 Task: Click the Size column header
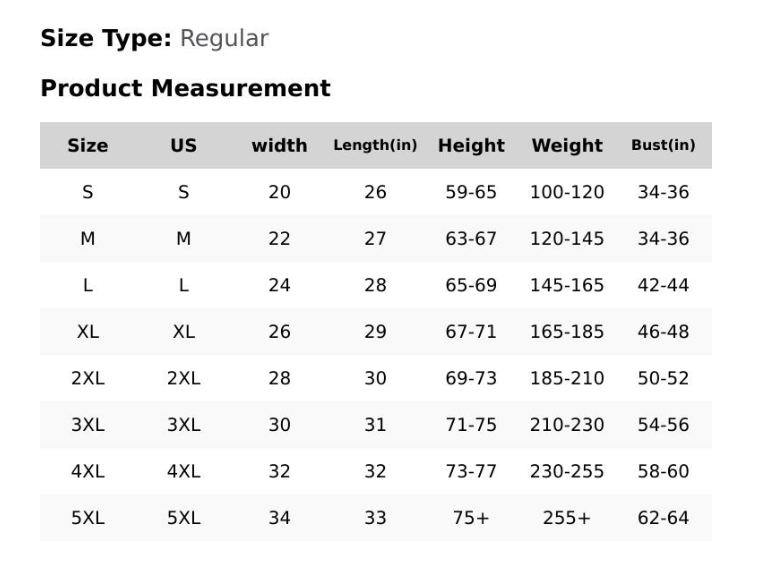click(x=87, y=145)
